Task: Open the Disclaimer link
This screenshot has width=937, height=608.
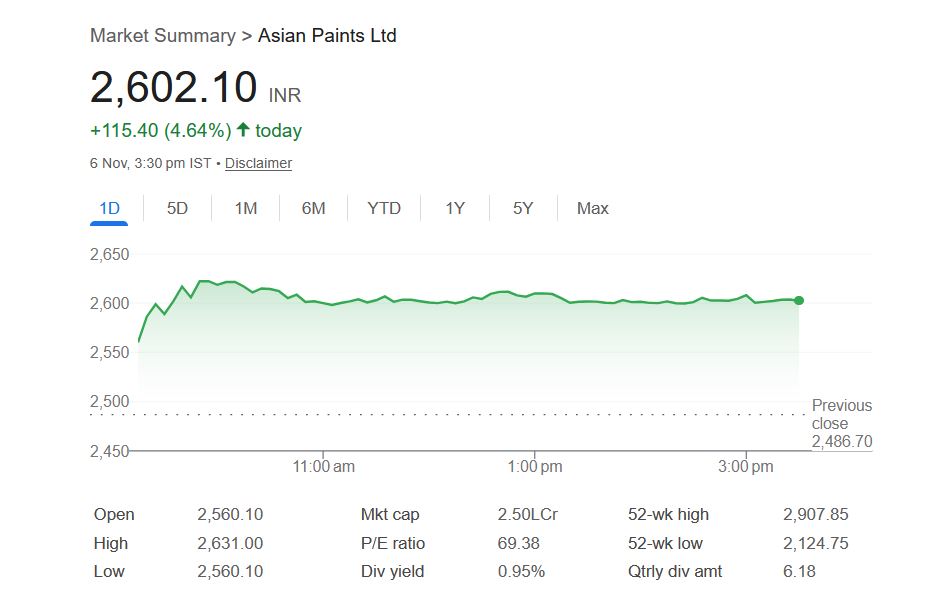Action: [258, 163]
